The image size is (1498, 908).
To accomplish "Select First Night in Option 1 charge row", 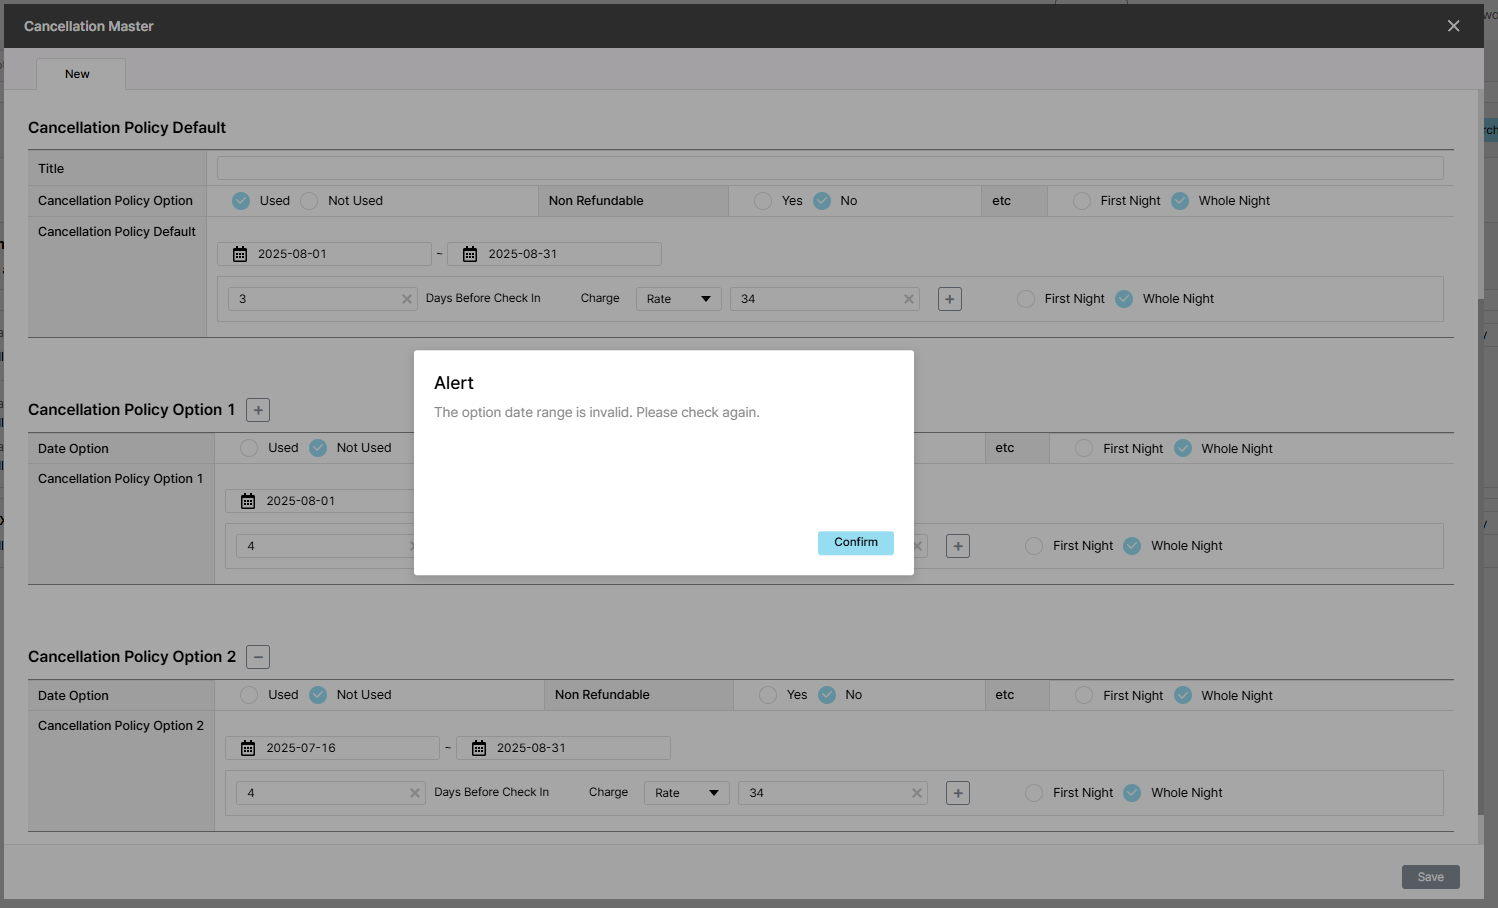I will pyautogui.click(x=1034, y=546).
